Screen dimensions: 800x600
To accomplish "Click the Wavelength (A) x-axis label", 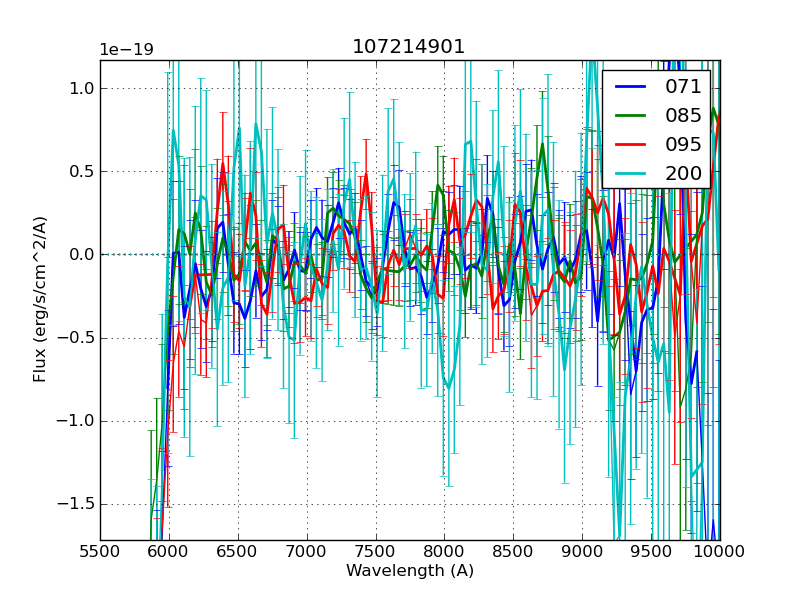I will pyautogui.click(x=410, y=571).
